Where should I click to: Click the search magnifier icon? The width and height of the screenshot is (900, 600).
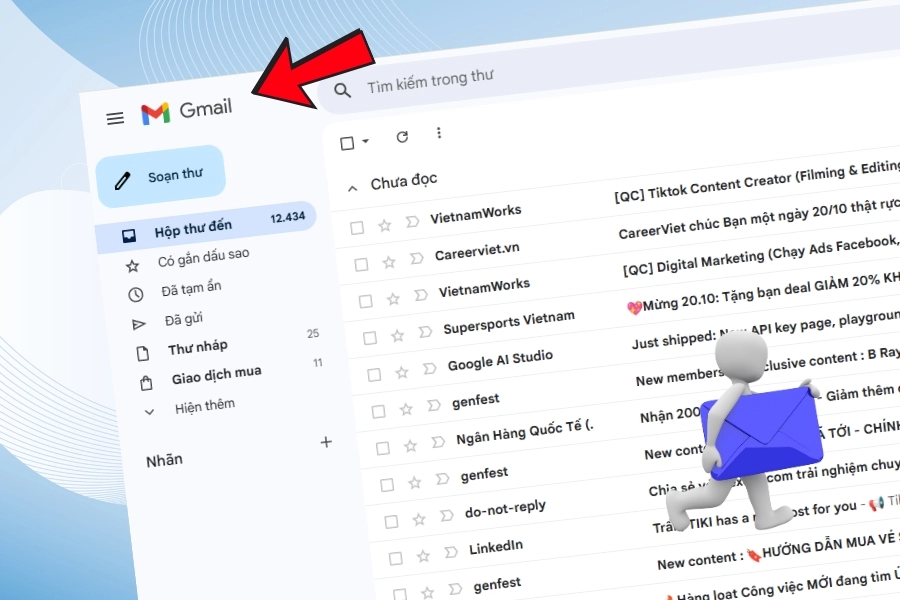[x=343, y=90]
